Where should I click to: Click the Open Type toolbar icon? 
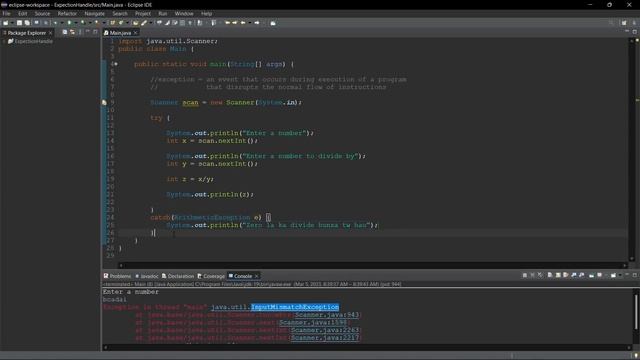coord(135,23)
